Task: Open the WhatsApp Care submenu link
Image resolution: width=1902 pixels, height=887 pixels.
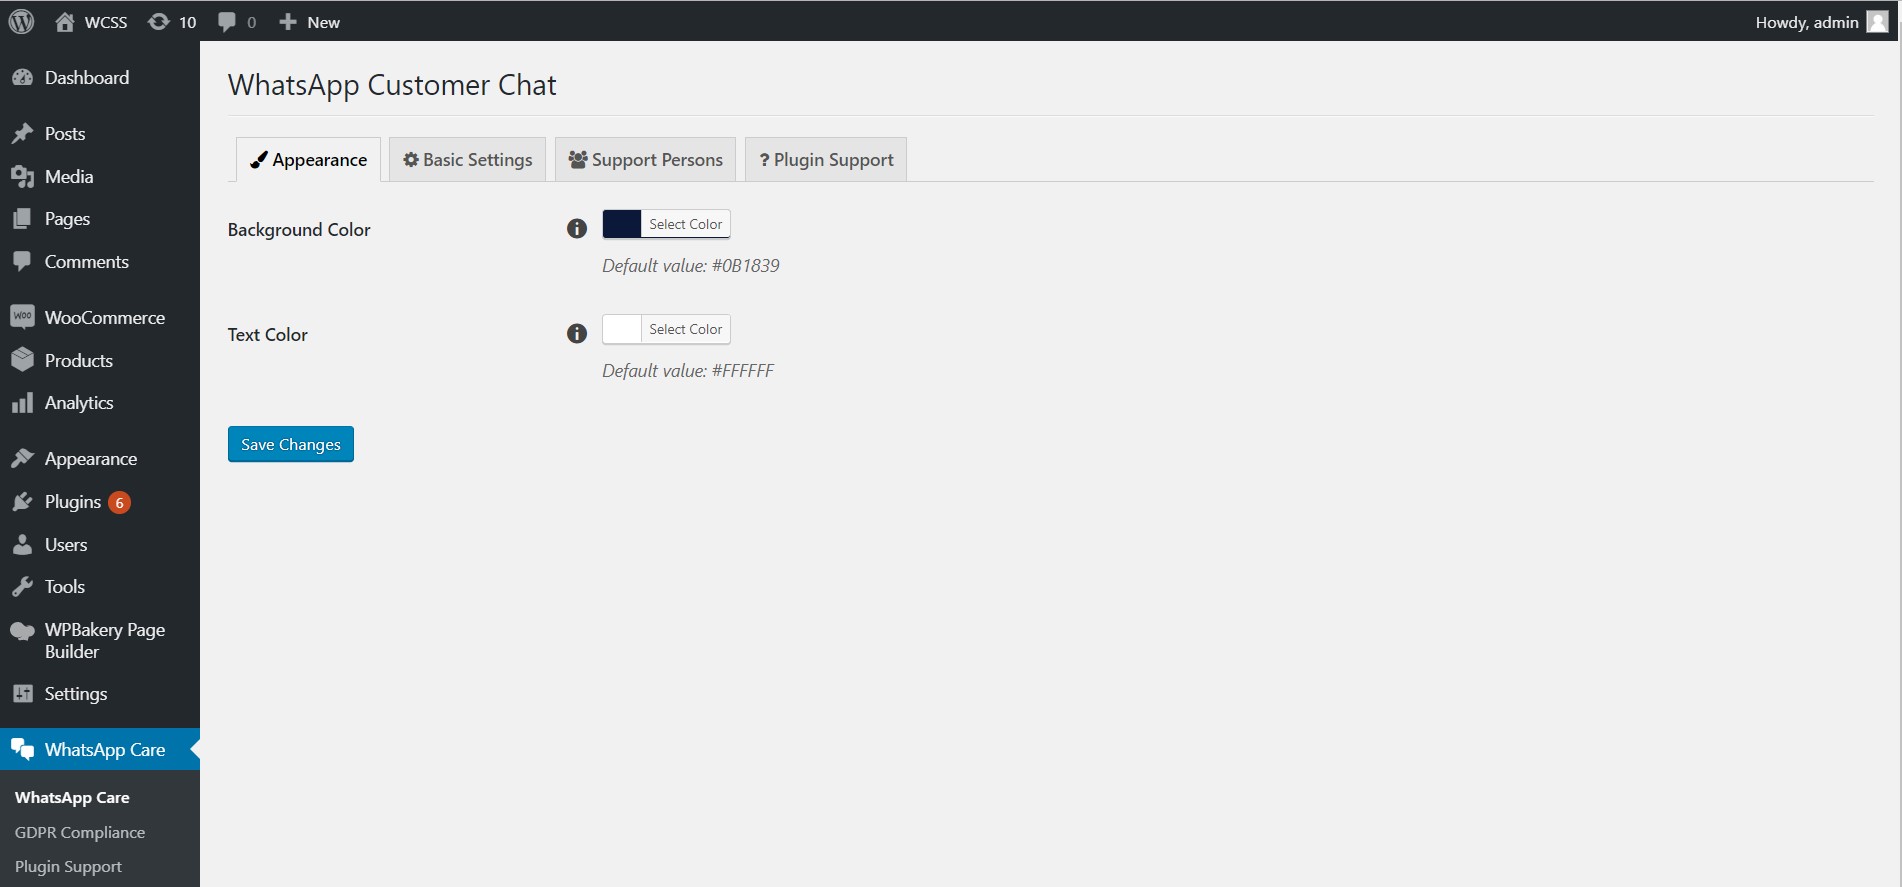Action: pos(72,798)
